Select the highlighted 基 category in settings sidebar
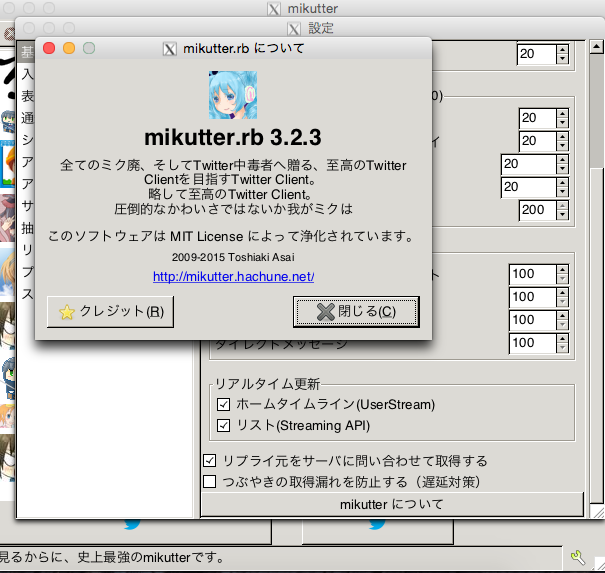605x573 pixels. coord(27,52)
